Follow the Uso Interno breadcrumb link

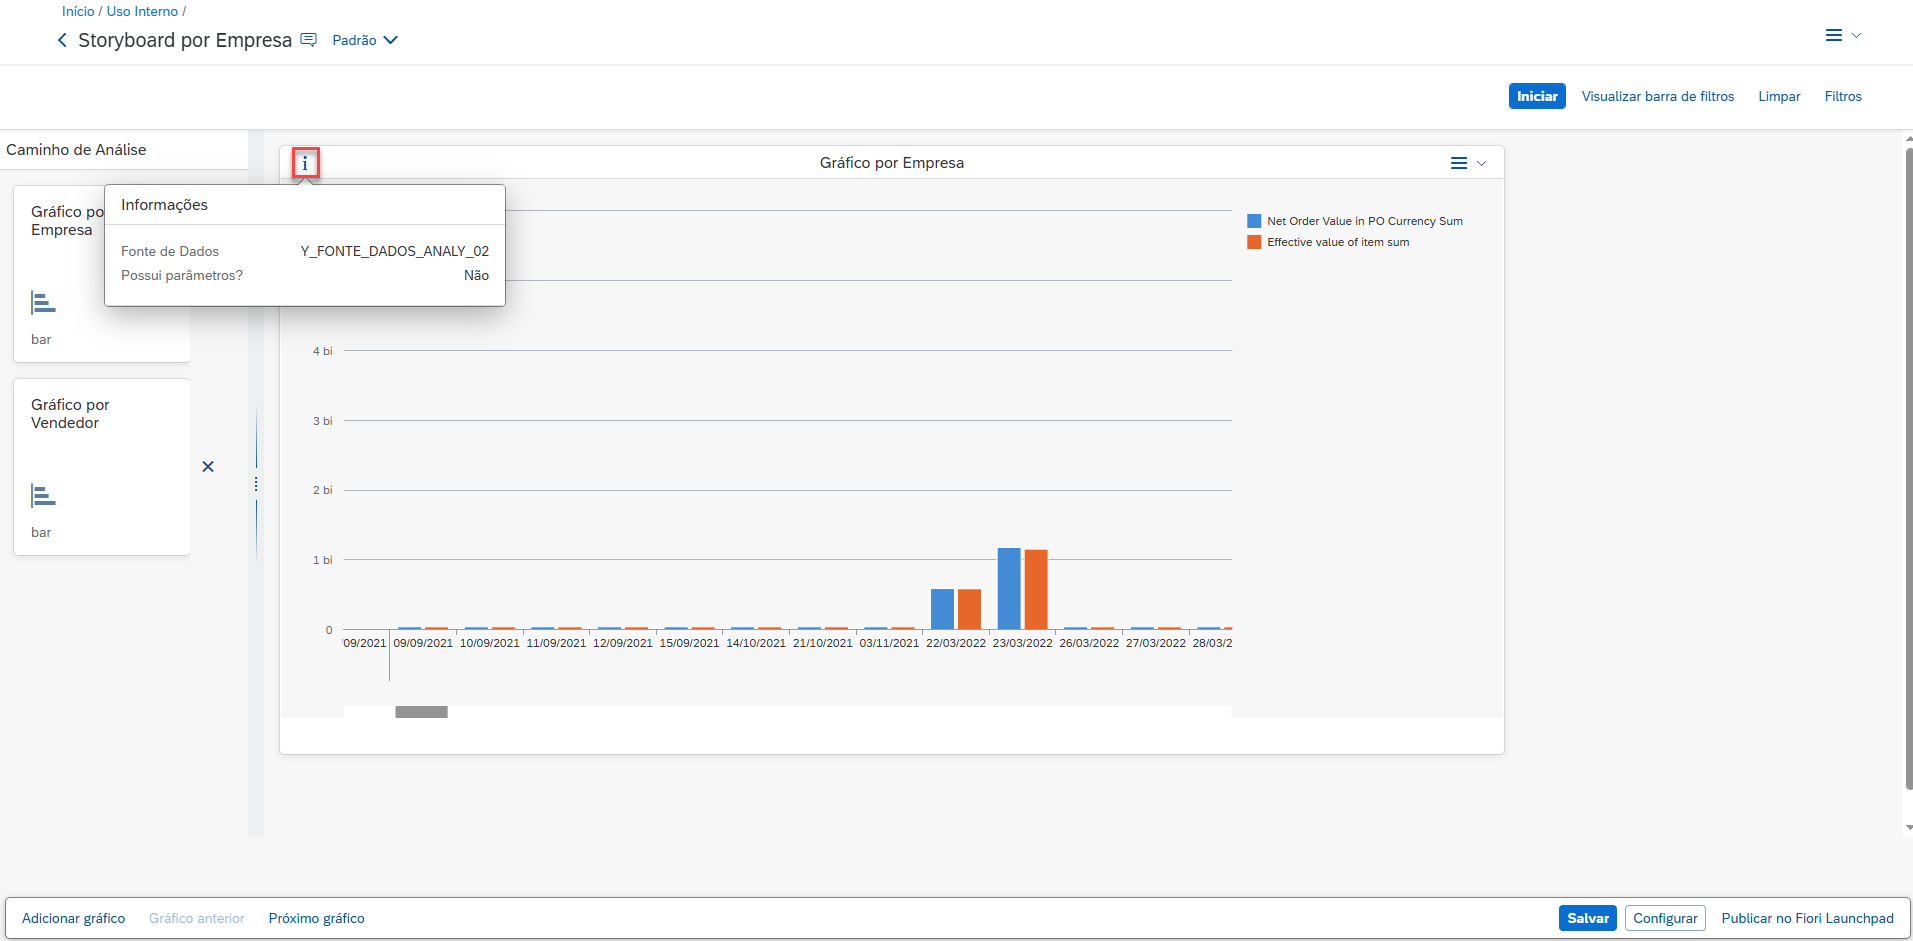pyautogui.click(x=142, y=11)
